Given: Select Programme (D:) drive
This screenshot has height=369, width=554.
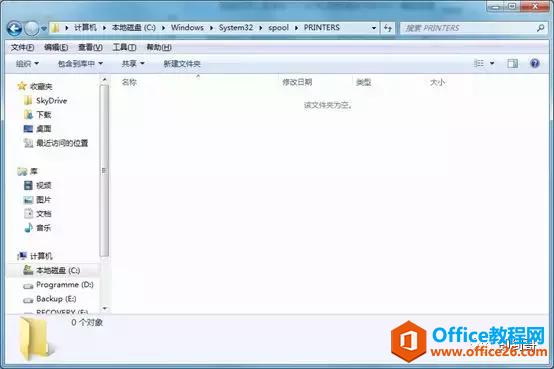Looking at the screenshot, I should 65,285.
